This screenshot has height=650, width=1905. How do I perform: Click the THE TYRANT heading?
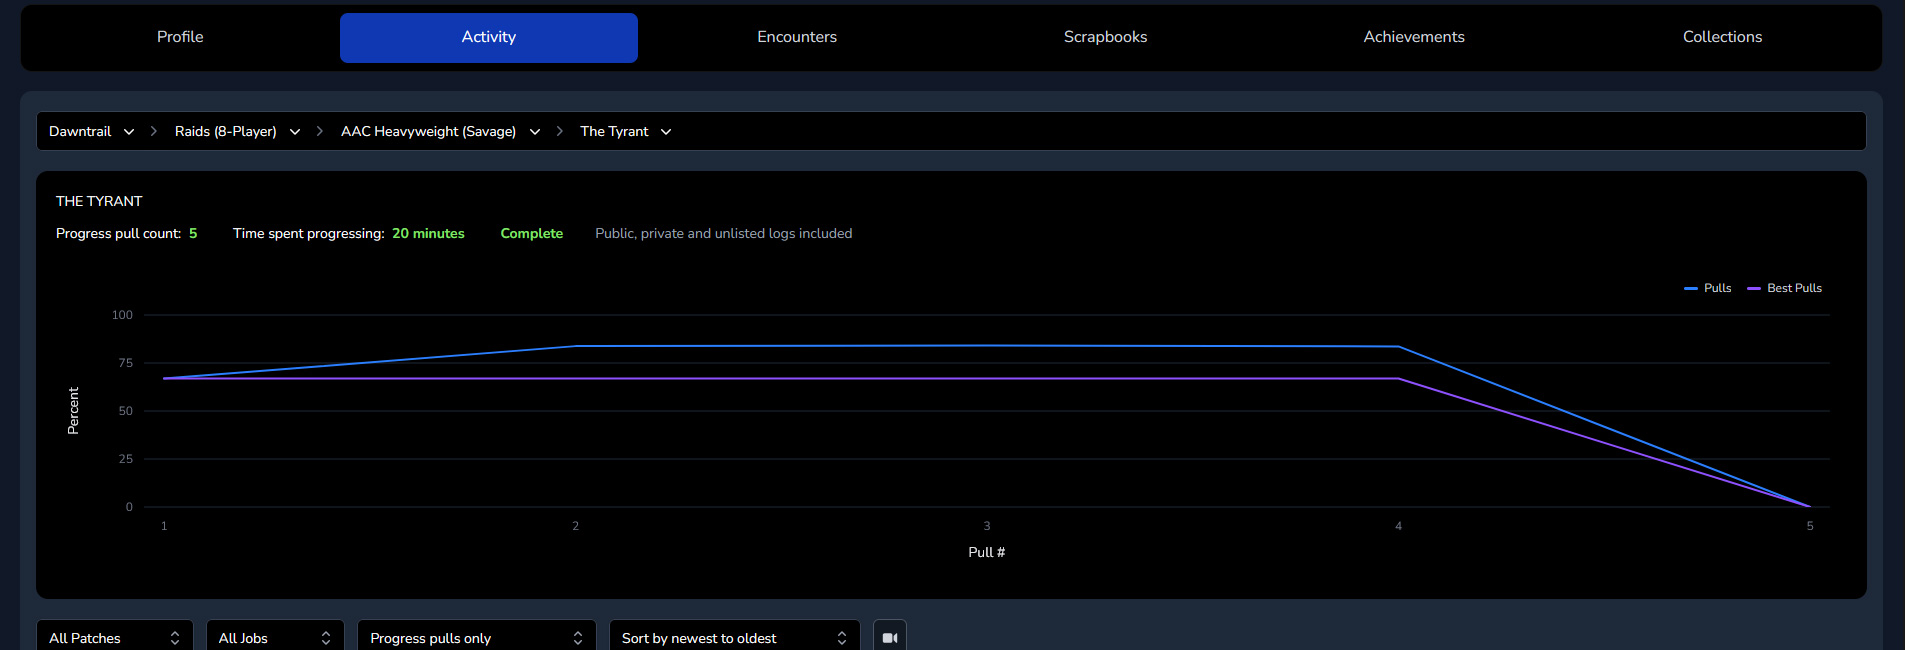(99, 201)
